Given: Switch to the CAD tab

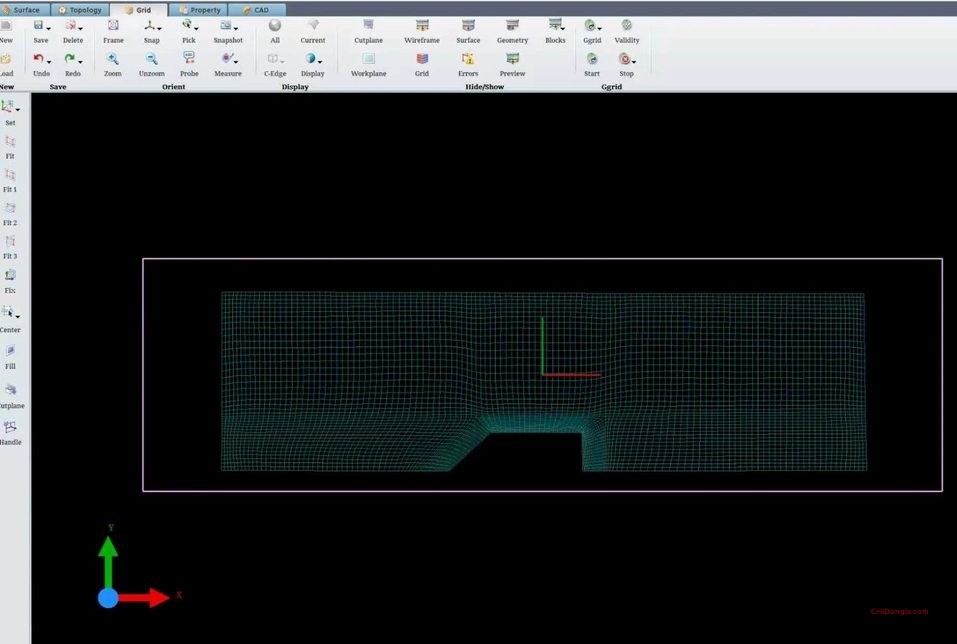Looking at the screenshot, I should pyautogui.click(x=256, y=10).
